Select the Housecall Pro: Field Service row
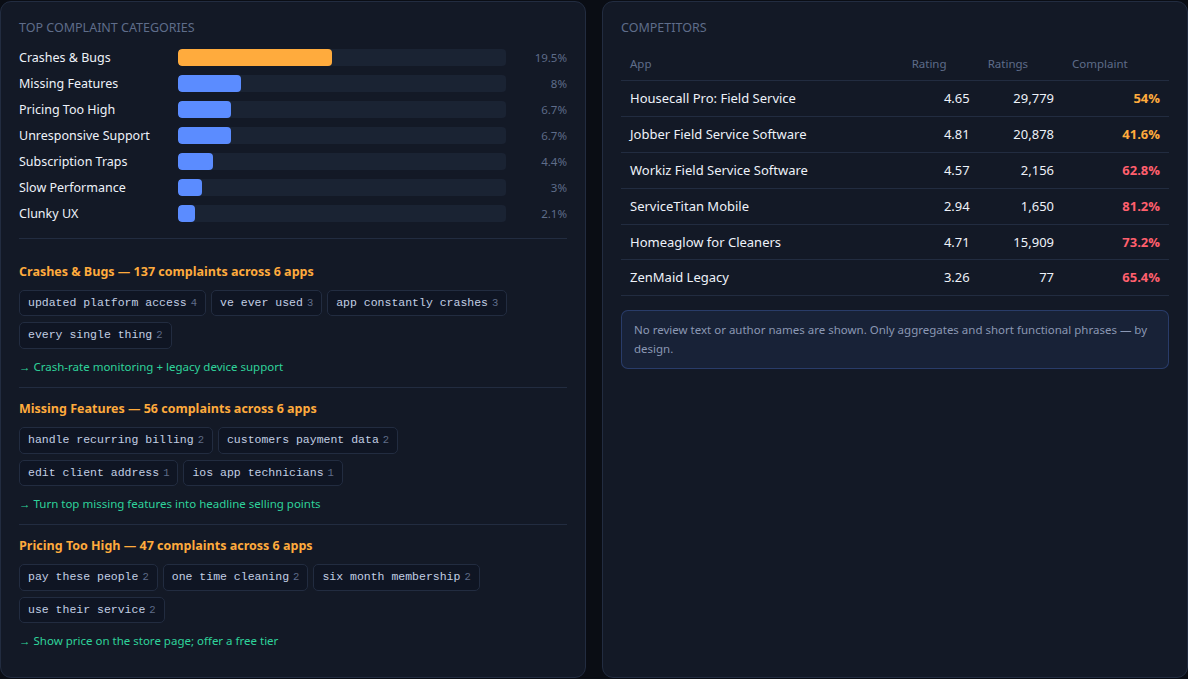The width and height of the screenshot is (1188, 679). (894, 99)
